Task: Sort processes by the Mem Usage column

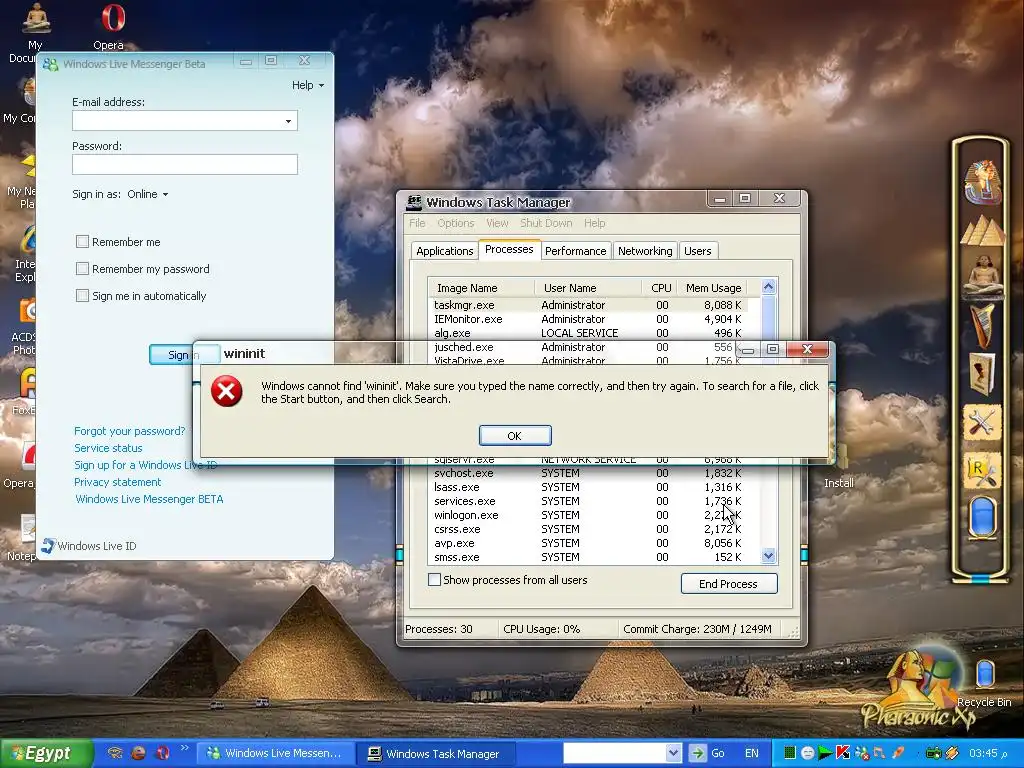Action: click(x=713, y=288)
